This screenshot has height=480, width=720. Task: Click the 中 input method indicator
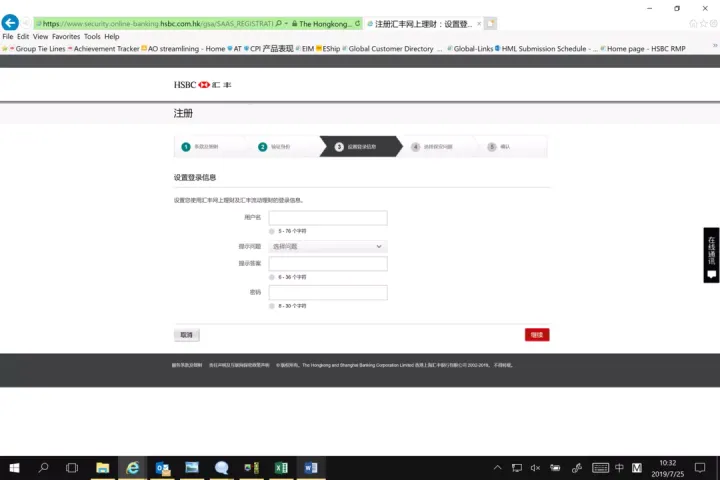619,468
